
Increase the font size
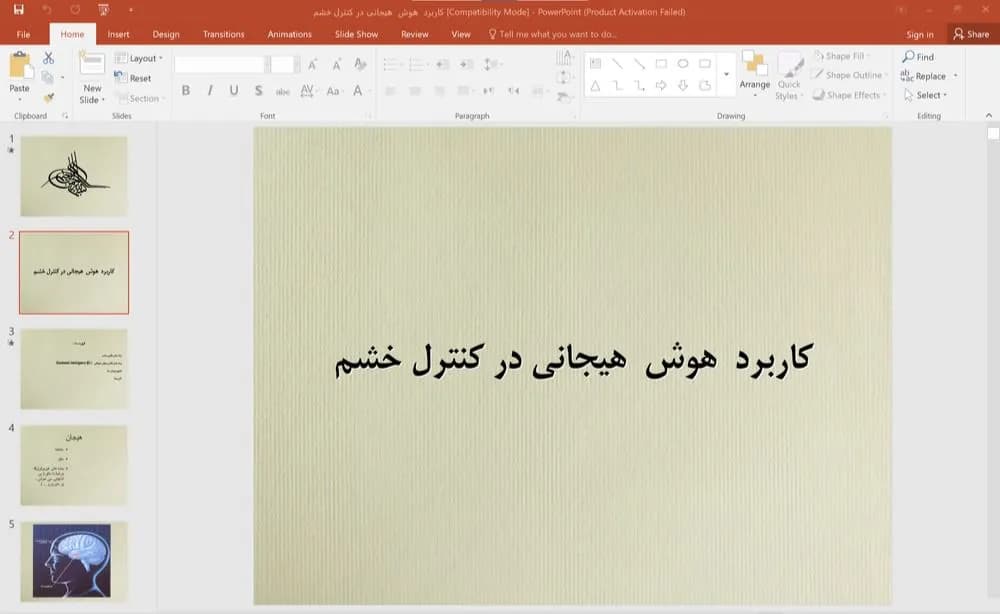(x=312, y=64)
